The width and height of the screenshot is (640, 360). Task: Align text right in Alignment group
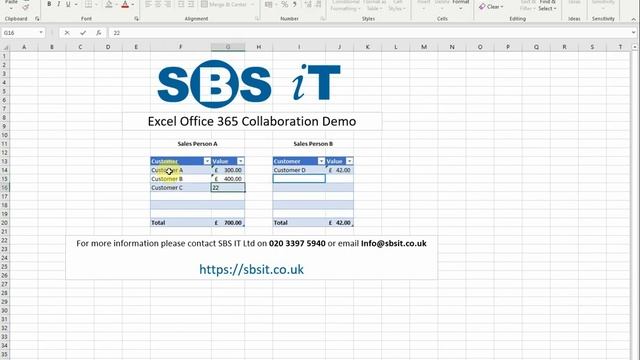(167, 4)
